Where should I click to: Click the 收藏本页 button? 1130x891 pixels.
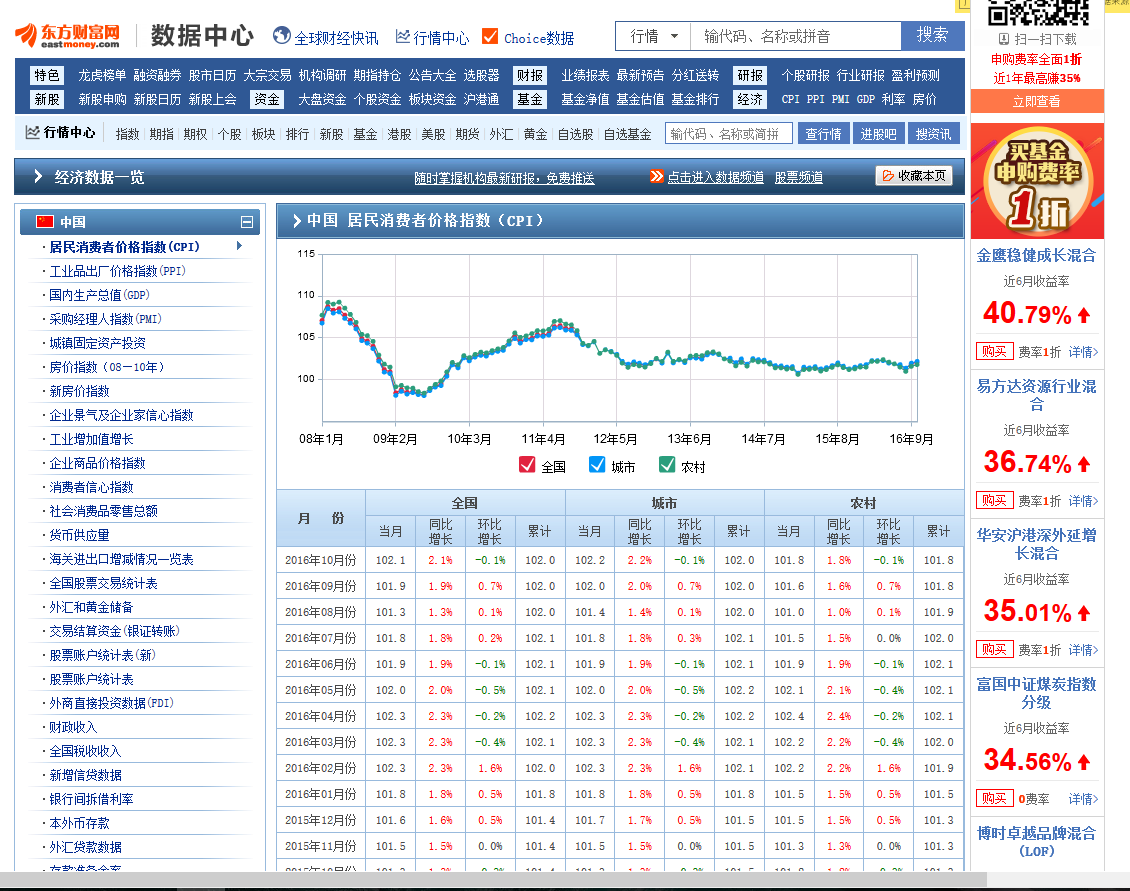[x=913, y=176]
